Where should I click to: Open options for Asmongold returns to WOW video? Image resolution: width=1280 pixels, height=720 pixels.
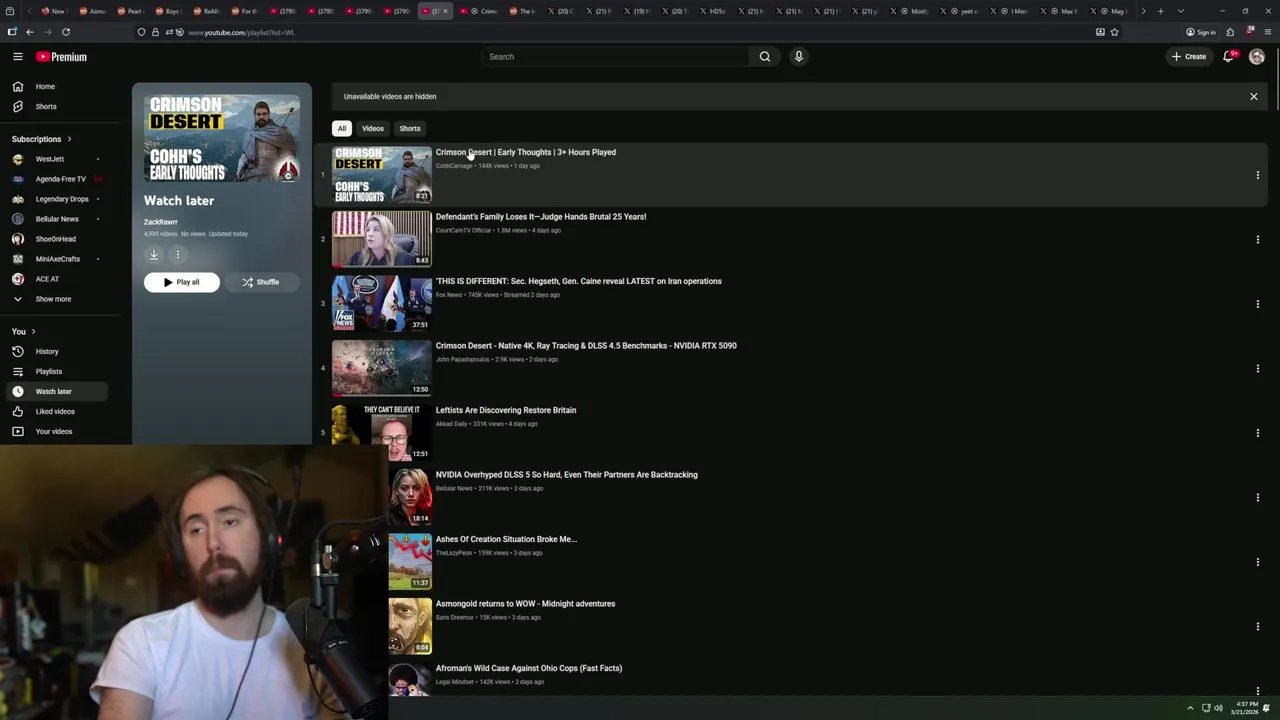click(1258, 627)
